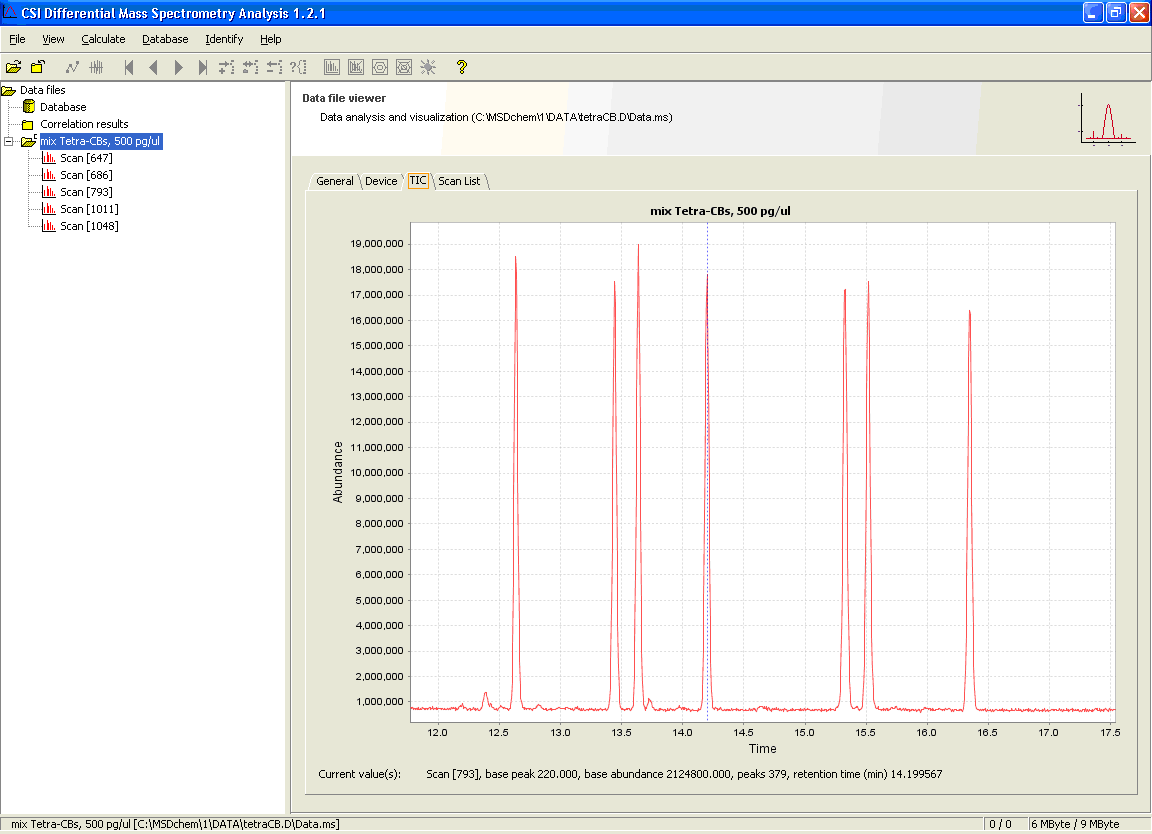
Task: Switch to the General tab
Action: [x=334, y=181]
